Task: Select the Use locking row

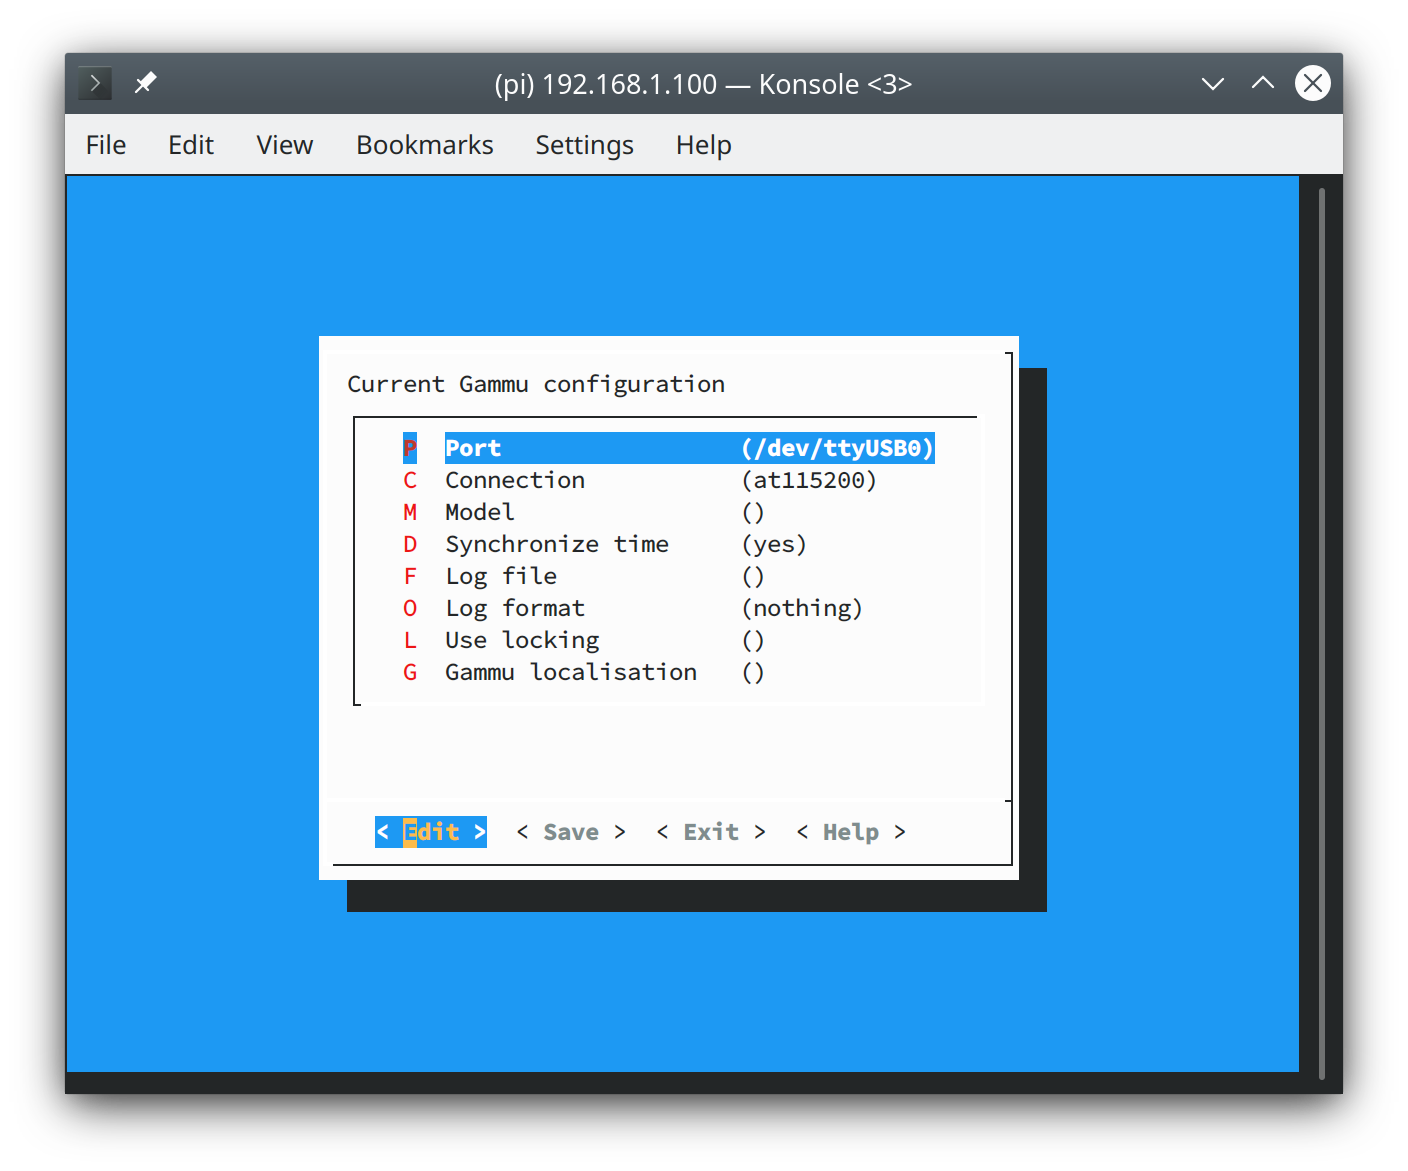Action: [x=584, y=640]
